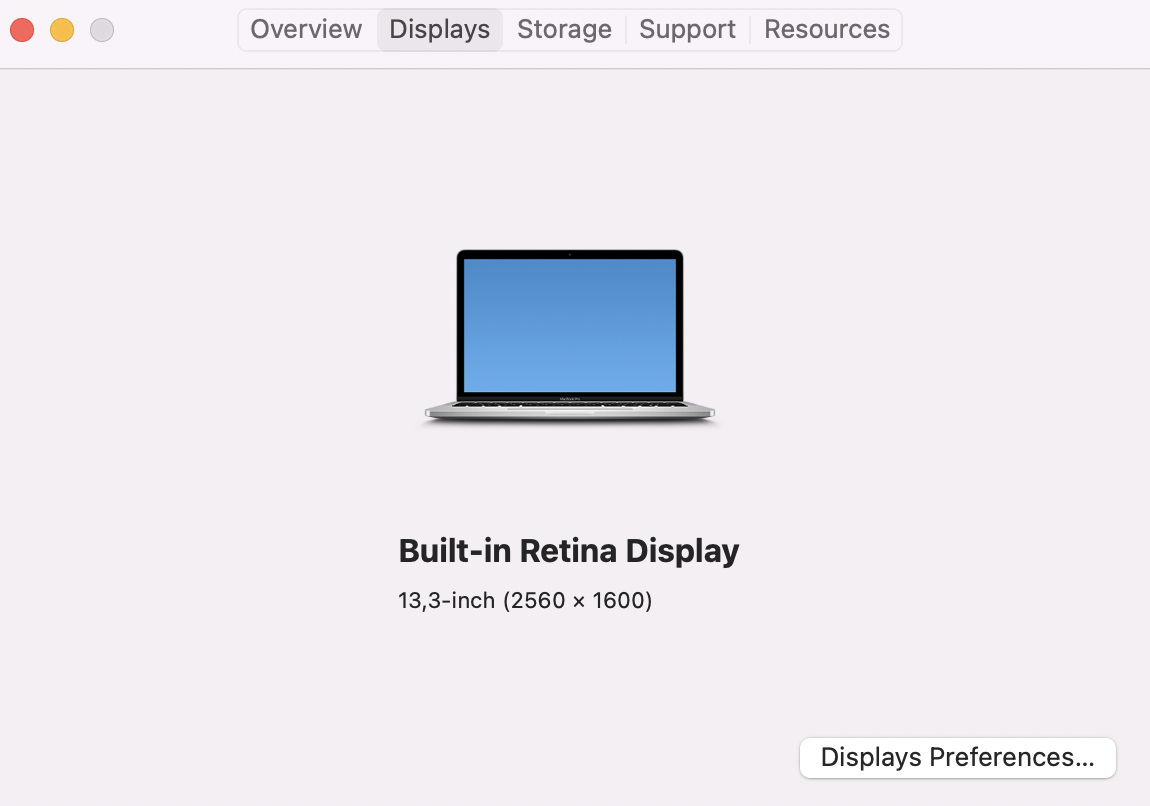This screenshot has height=806, width=1150.
Task: Click the camera dot on the laptop bezel
Action: 570,254
